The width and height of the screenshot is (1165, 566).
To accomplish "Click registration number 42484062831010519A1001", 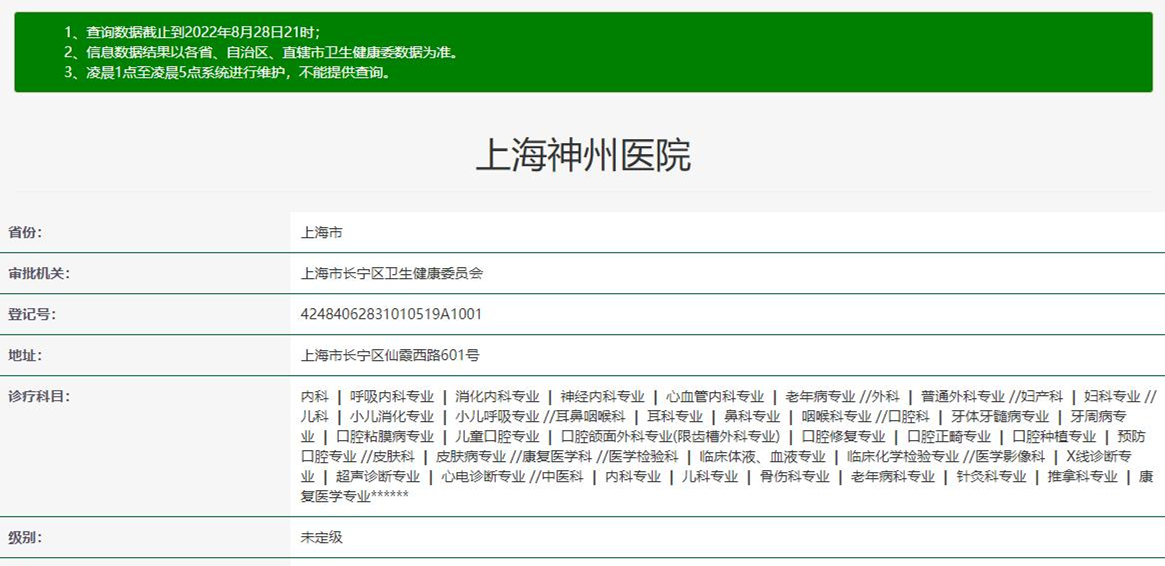I will pos(391,314).
